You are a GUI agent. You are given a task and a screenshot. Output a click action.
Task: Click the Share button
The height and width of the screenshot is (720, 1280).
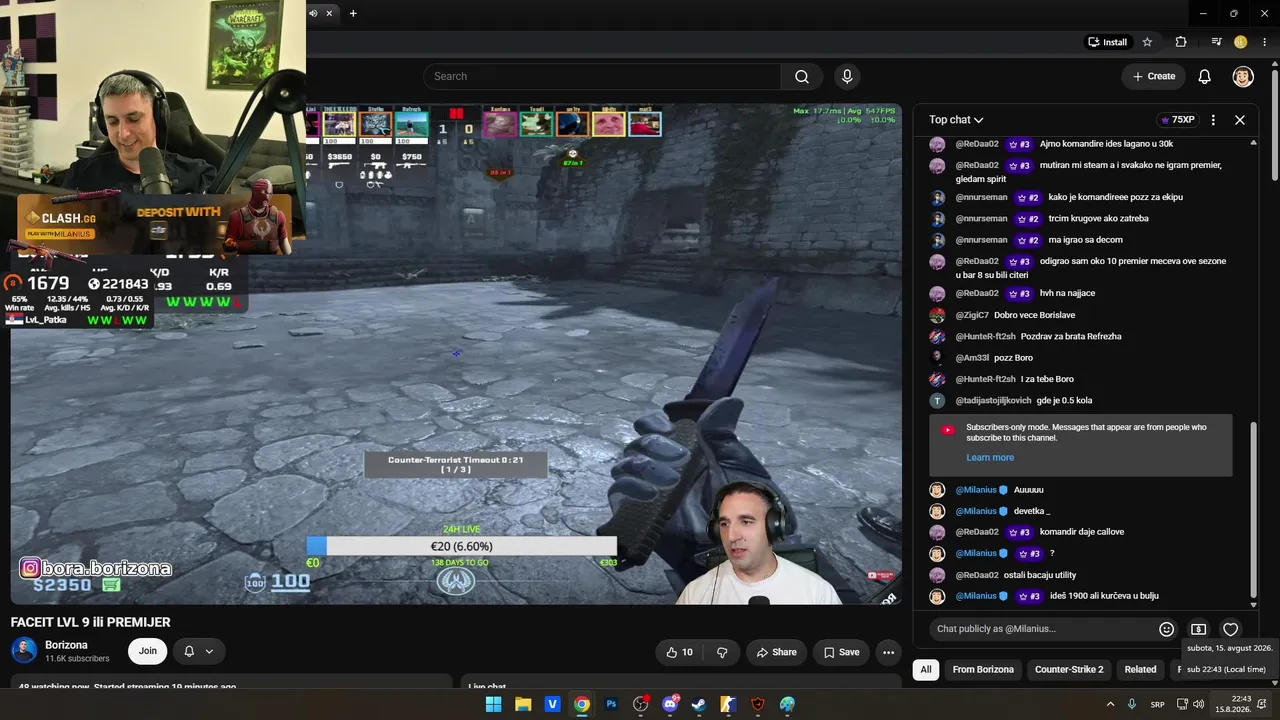(x=777, y=652)
